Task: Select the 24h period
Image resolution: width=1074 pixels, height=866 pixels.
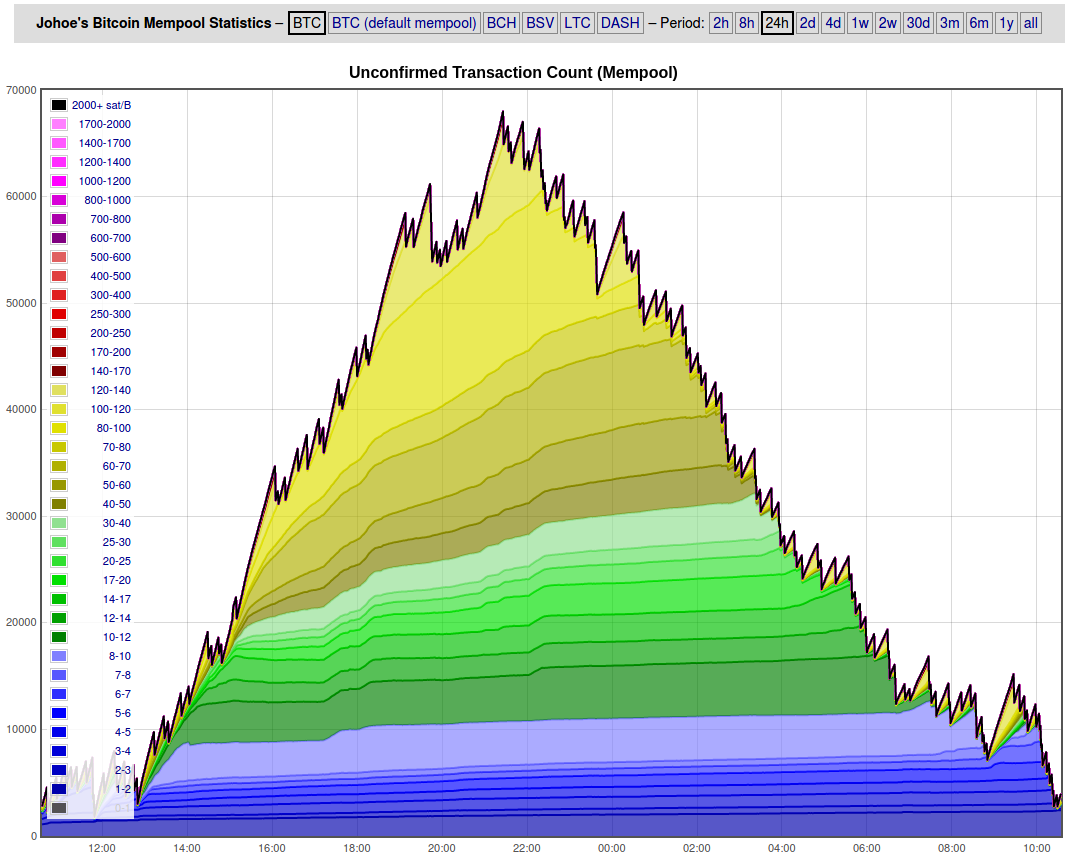Action: tap(777, 23)
